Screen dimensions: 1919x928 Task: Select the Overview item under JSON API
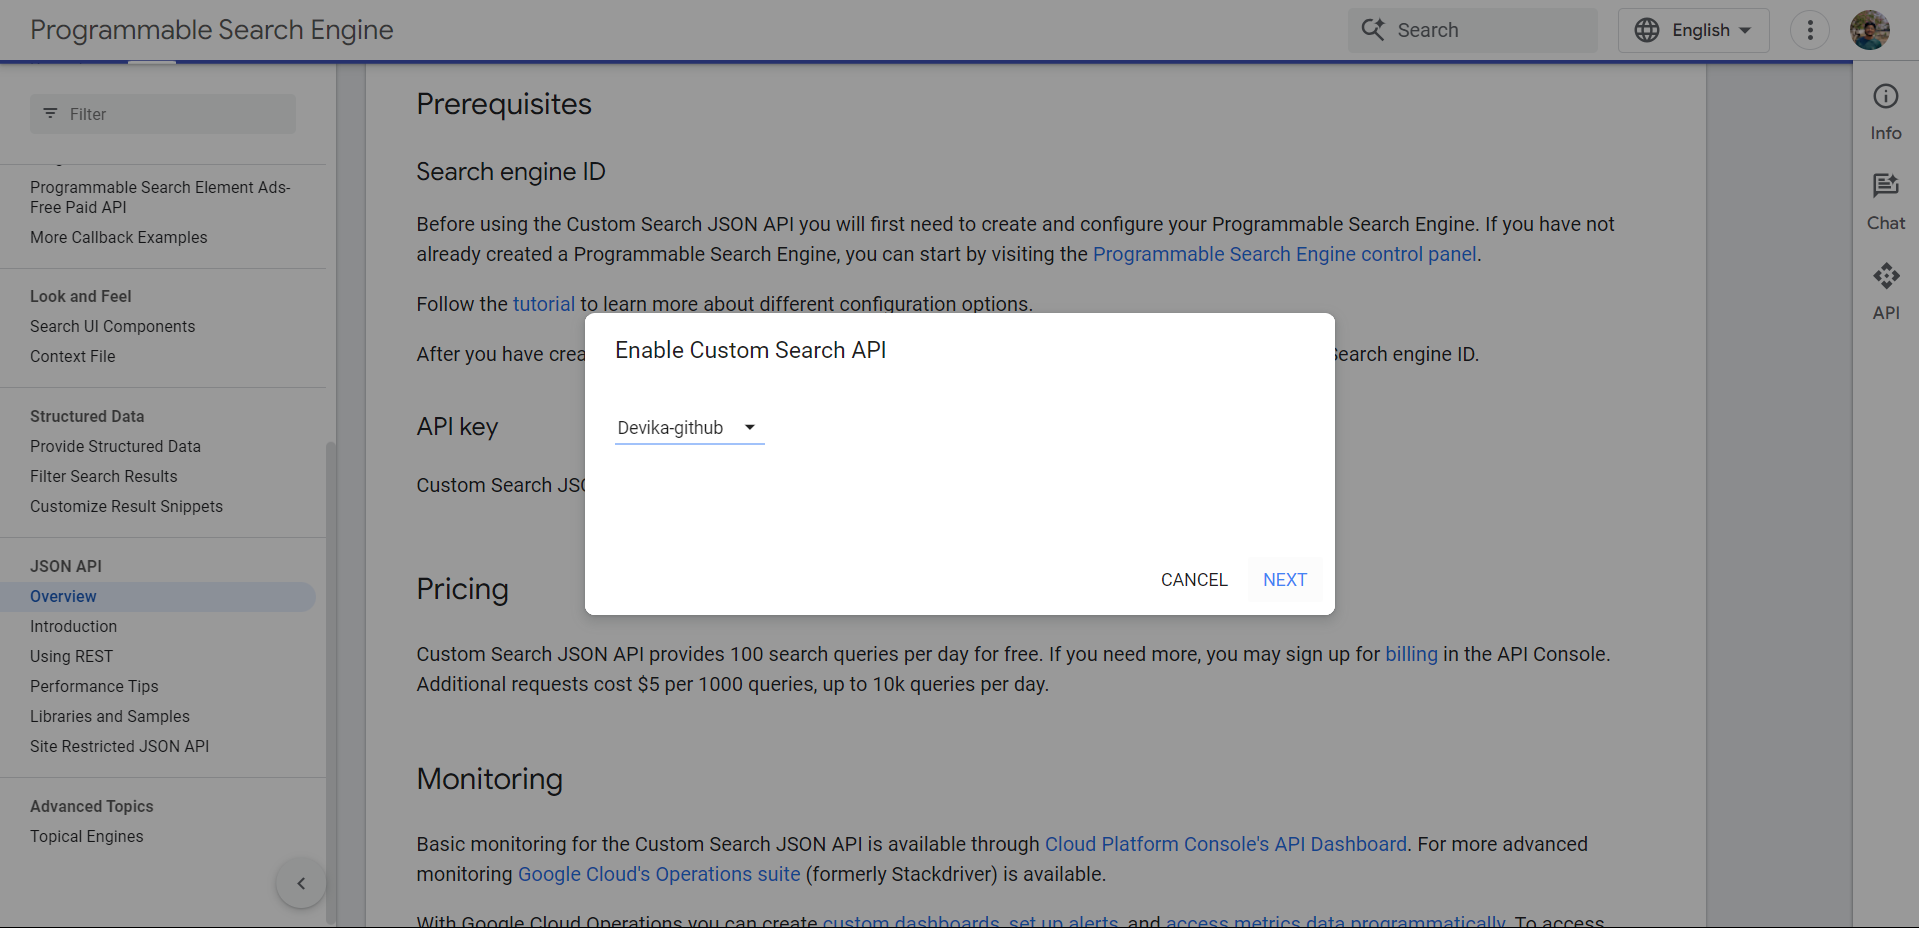[157, 596]
